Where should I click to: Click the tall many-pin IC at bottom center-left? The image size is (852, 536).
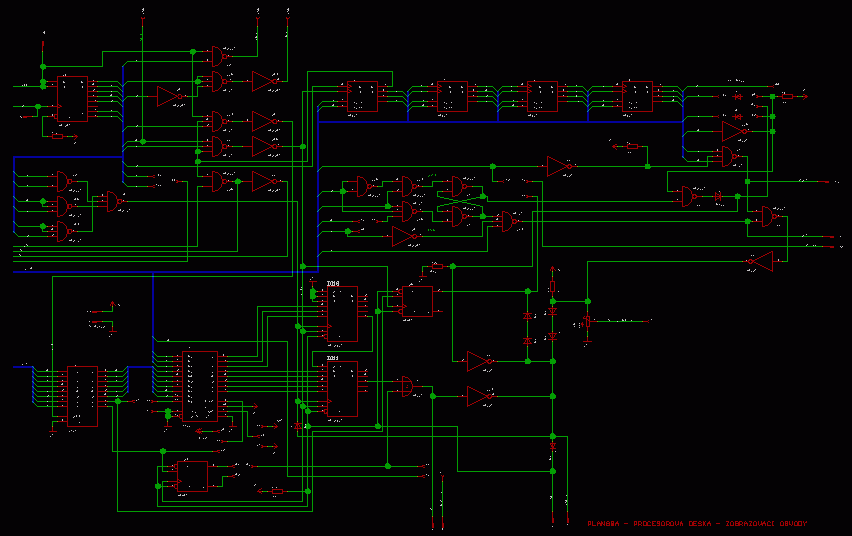coord(200,385)
